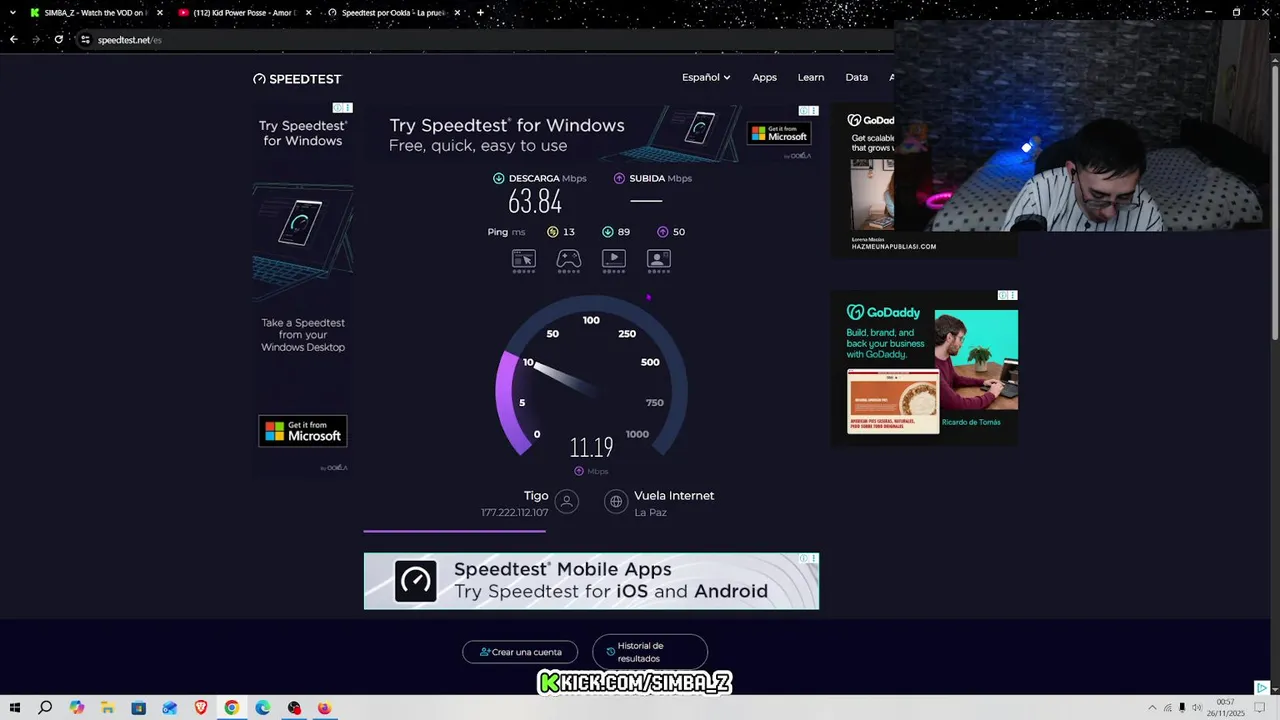1280x720 pixels.
Task: Open the tab search chevron at top-left
Action: coord(13,12)
